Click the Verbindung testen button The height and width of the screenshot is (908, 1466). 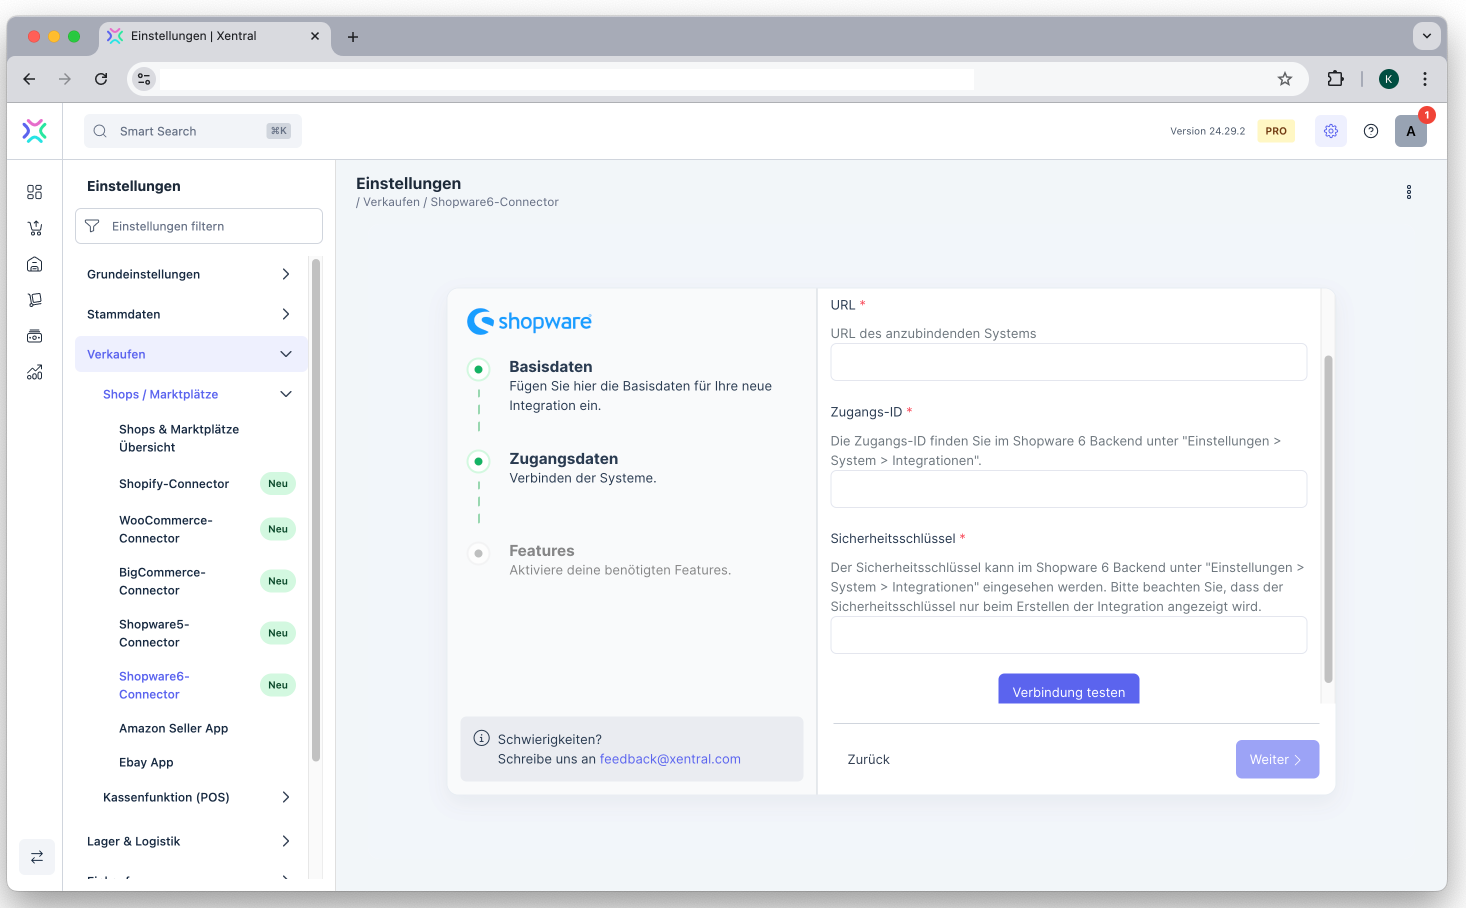click(x=1068, y=690)
